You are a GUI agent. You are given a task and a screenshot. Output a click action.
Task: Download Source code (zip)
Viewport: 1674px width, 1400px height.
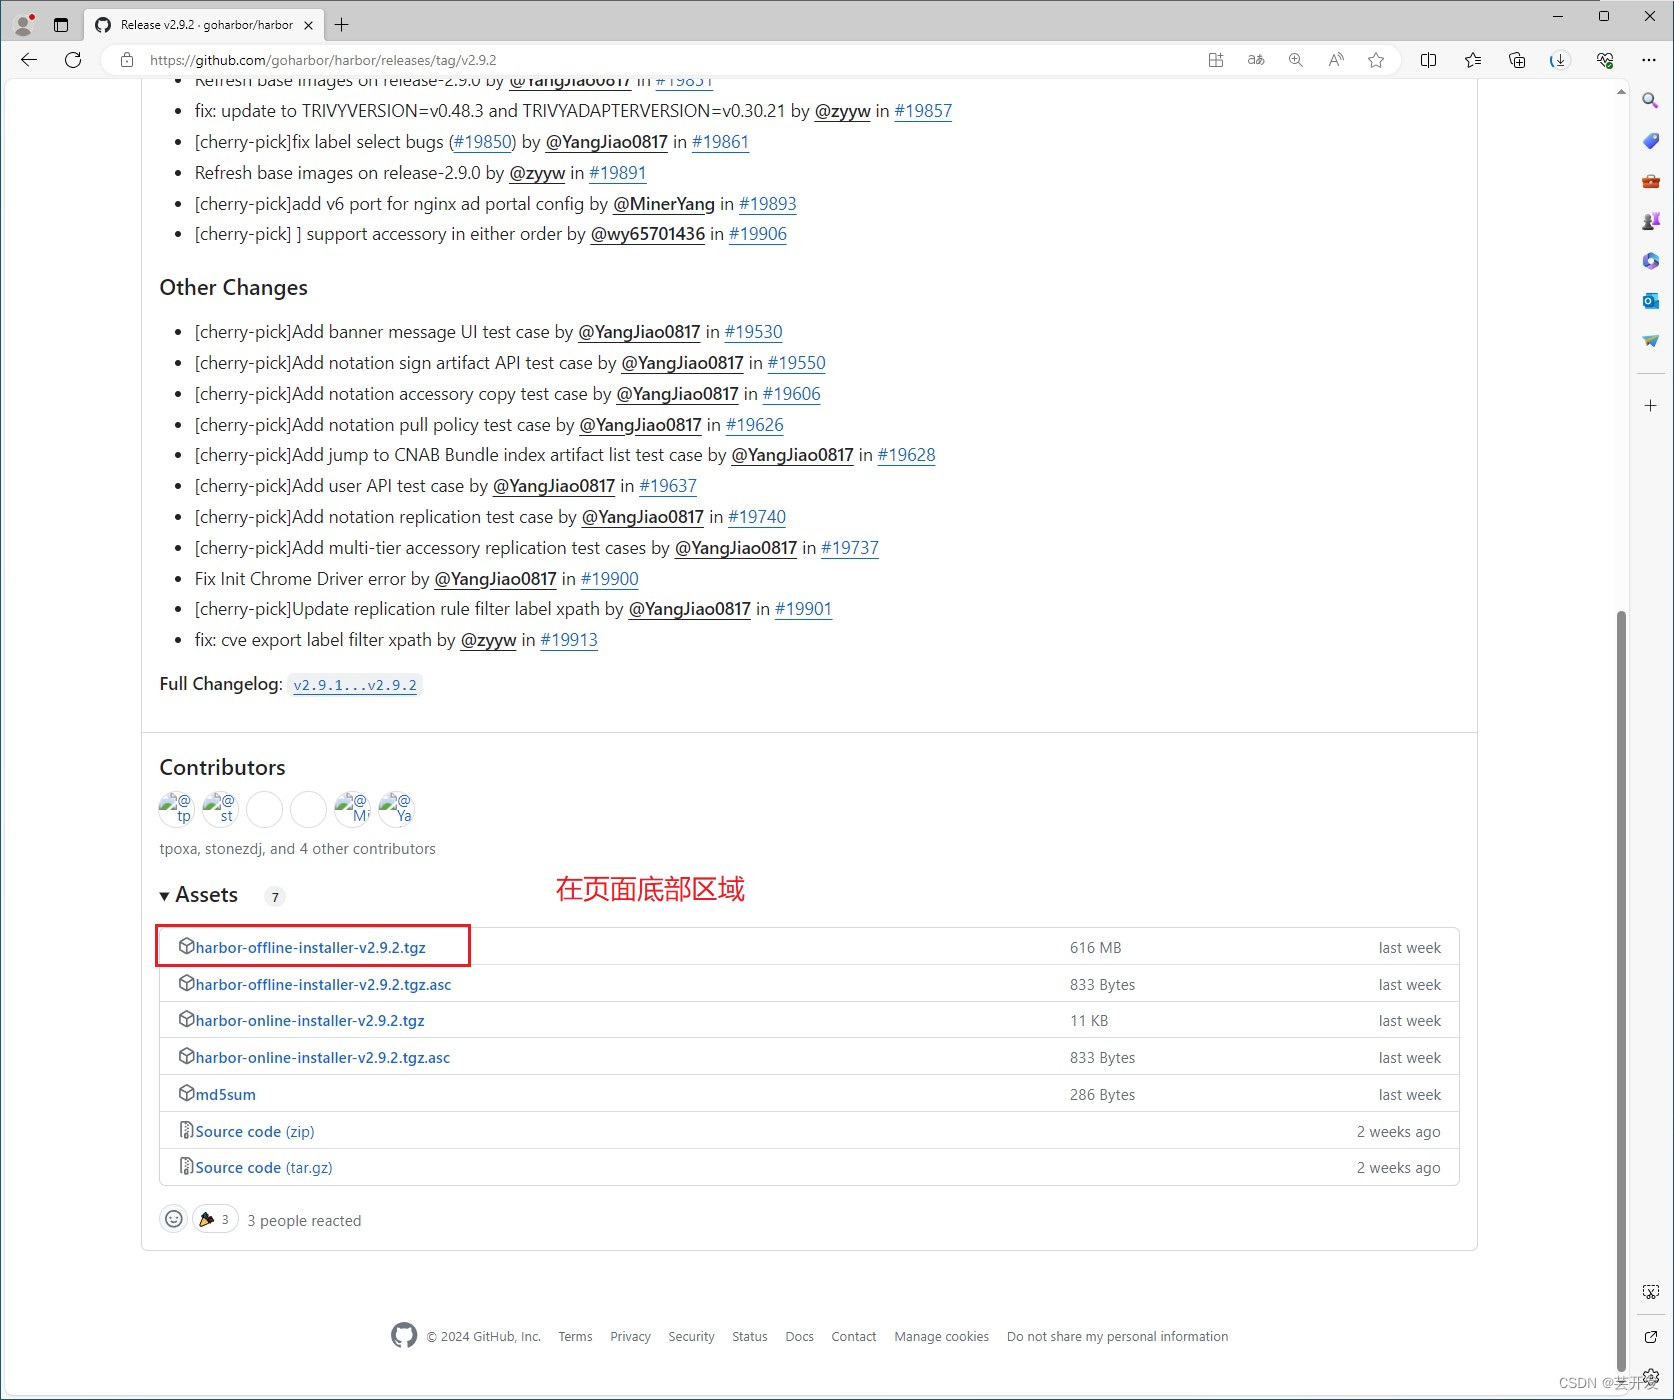point(255,1131)
